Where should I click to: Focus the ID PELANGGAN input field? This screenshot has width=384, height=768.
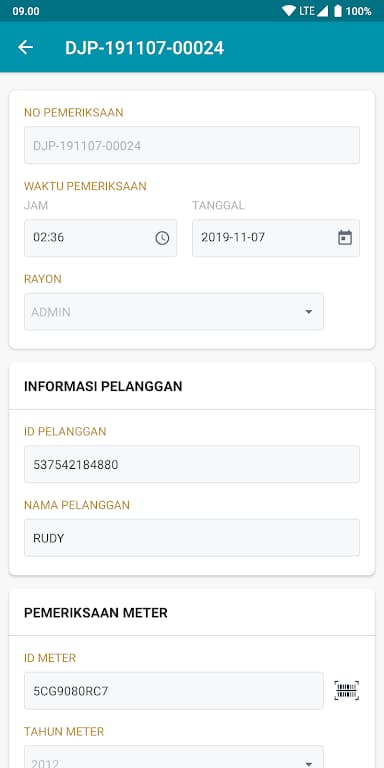pyautogui.click(x=192, y=464)
